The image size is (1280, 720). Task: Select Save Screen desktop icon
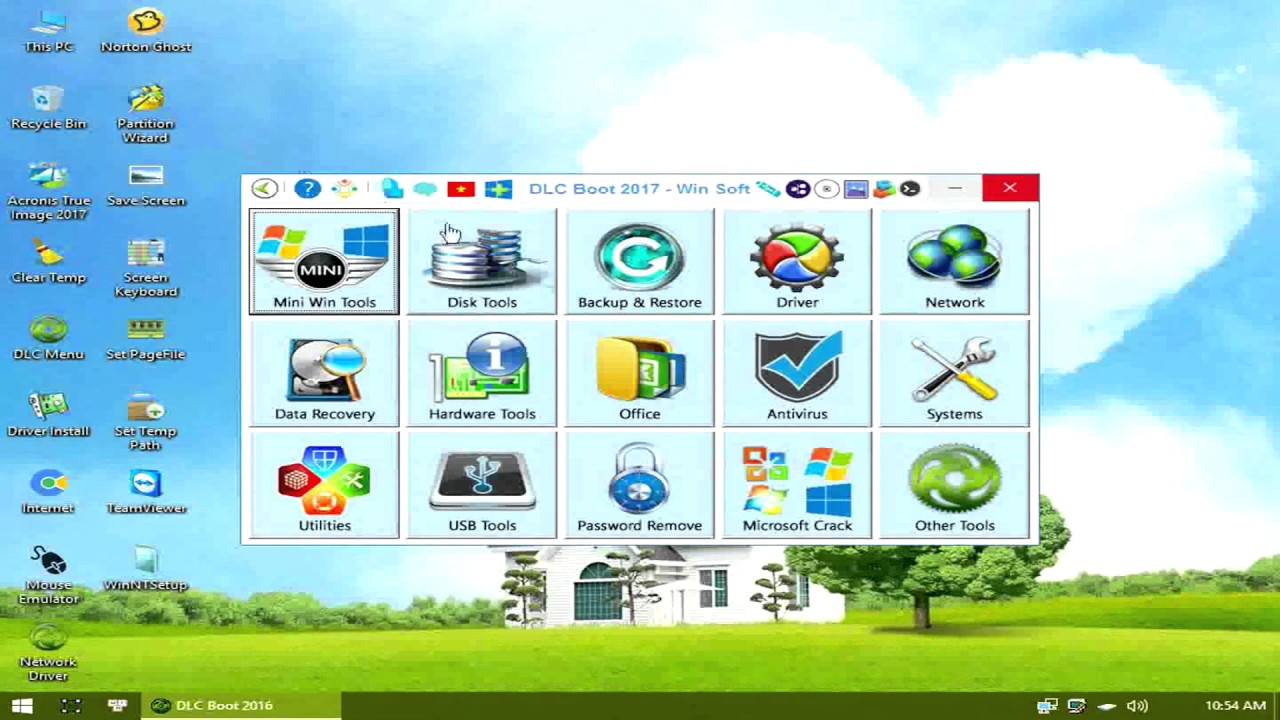[x=146, y=185]
